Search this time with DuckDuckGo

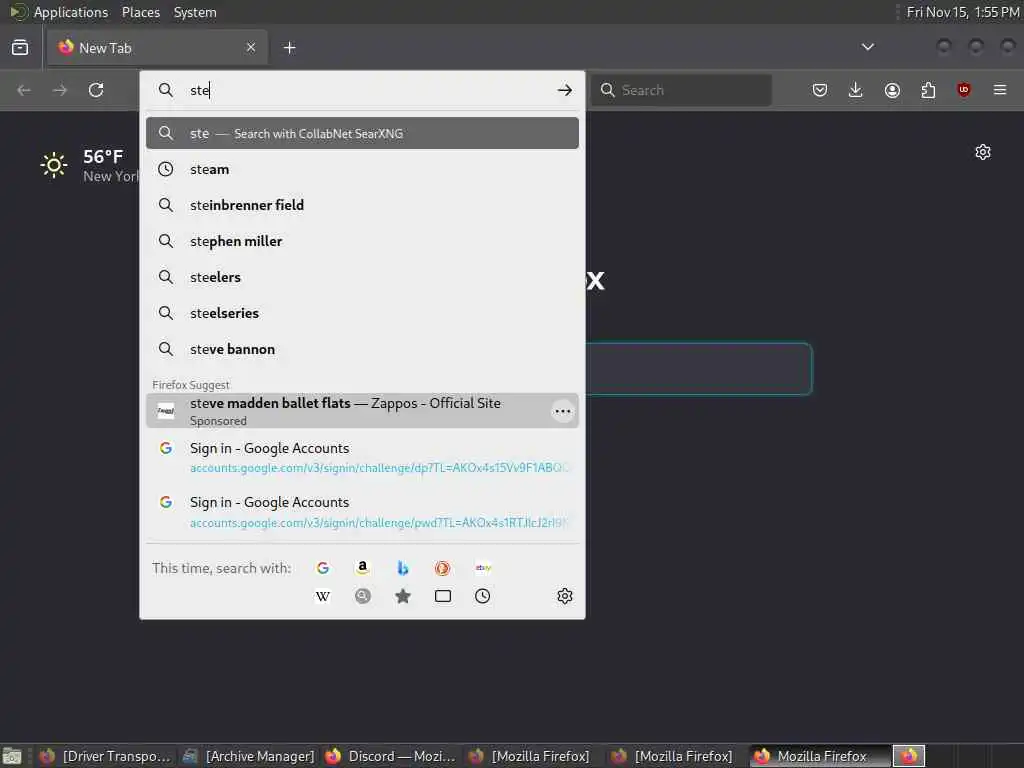(443, 568)
